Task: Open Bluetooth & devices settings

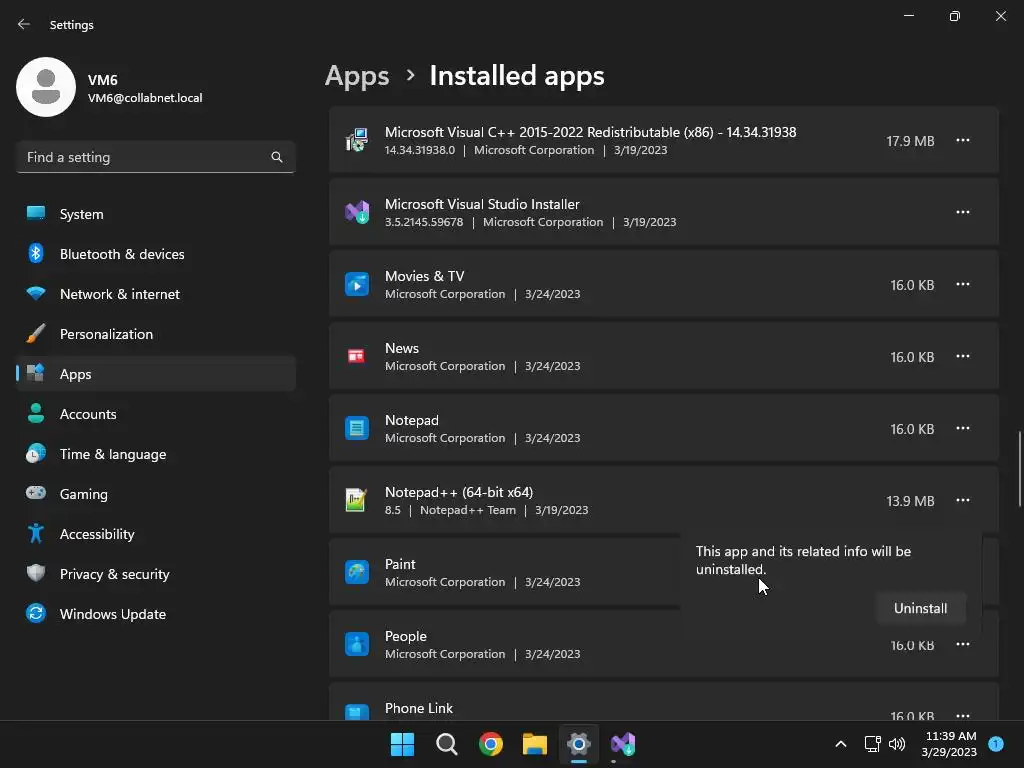Action: [x=156, y=254]
